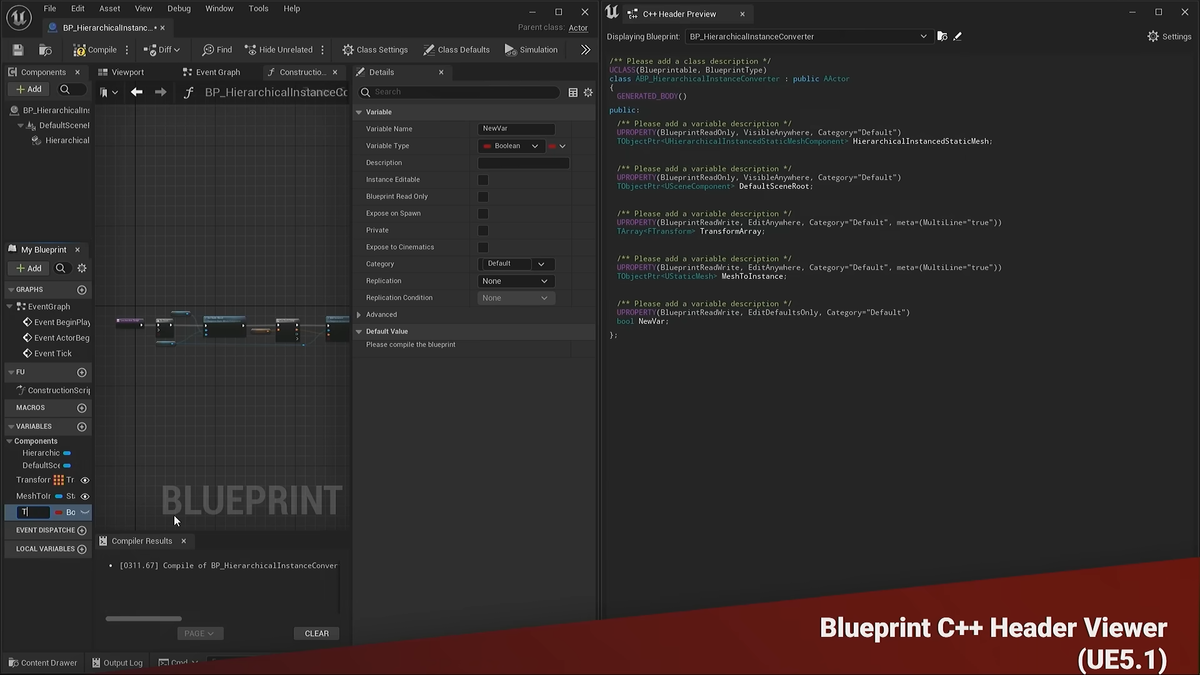Viewport: 1200px width, 675px height.
Task: Clear the Compiler Results log
Action: pos(317,633)
